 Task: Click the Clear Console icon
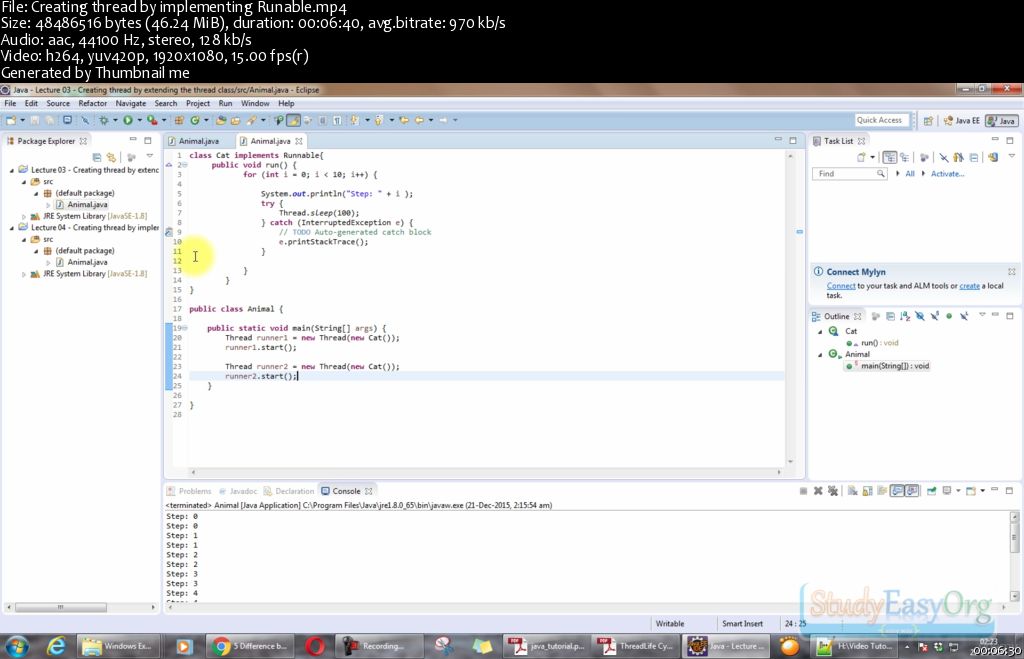coord(852,491)
